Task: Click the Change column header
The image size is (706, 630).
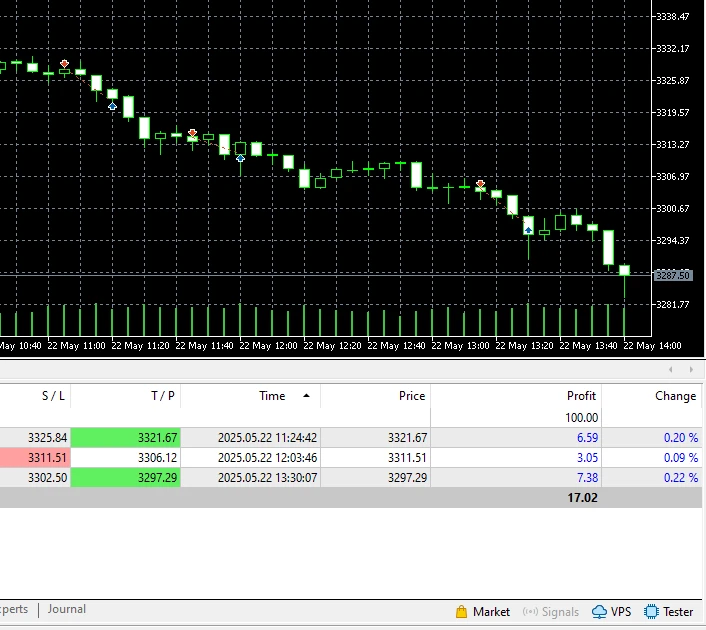Action: [x=675, y=396]
